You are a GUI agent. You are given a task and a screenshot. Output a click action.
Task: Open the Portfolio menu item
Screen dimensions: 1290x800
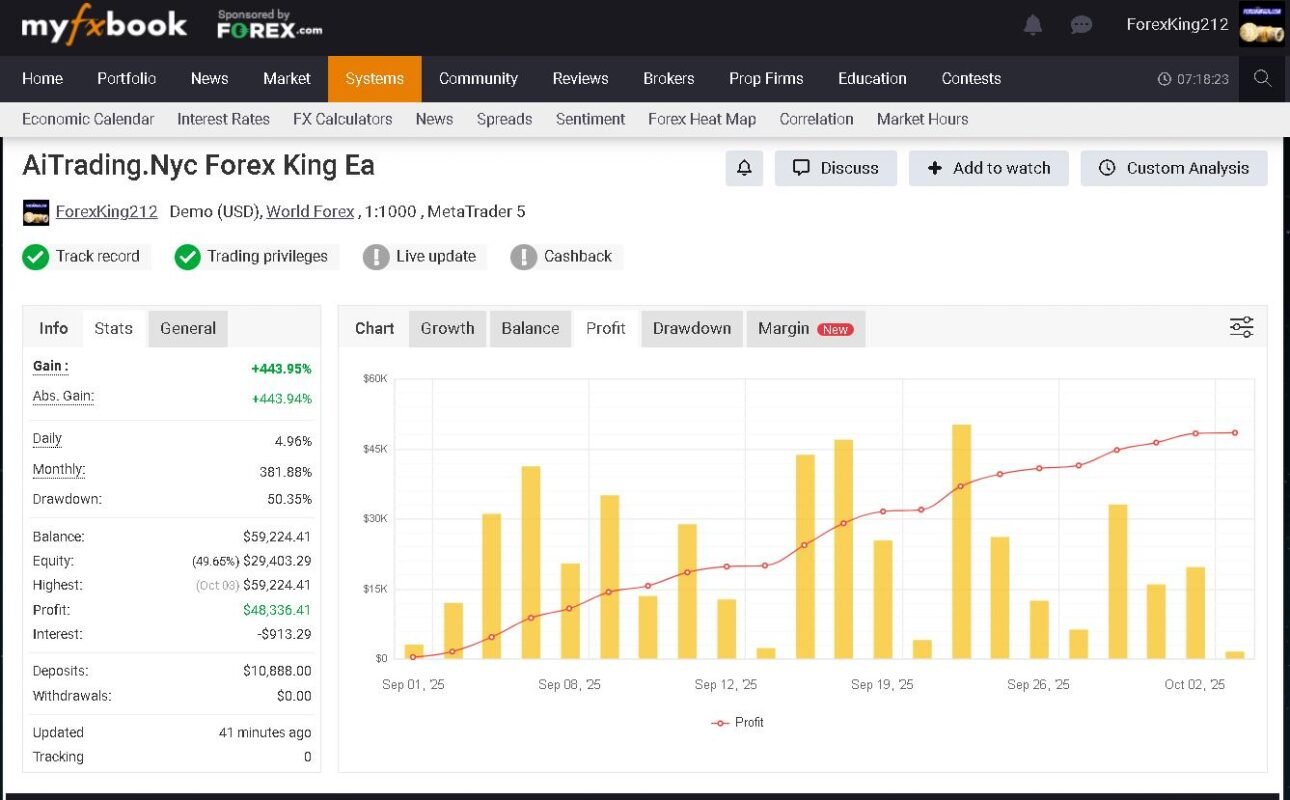126,79
